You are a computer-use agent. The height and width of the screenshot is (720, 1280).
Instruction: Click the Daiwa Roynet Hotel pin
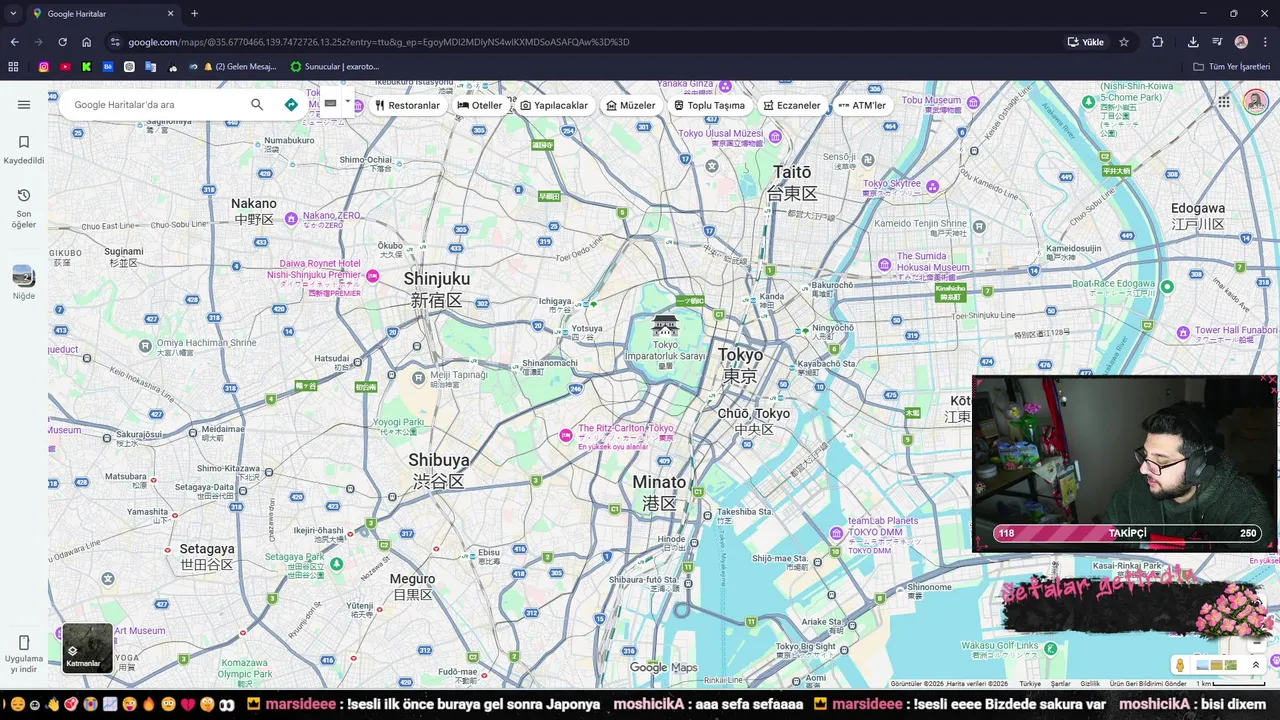pos(372,276)
